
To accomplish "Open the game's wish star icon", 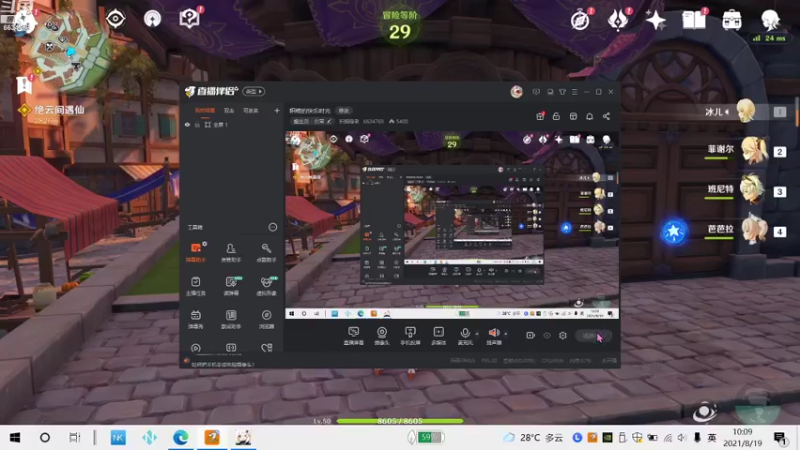I will click(x=656, y=20).
